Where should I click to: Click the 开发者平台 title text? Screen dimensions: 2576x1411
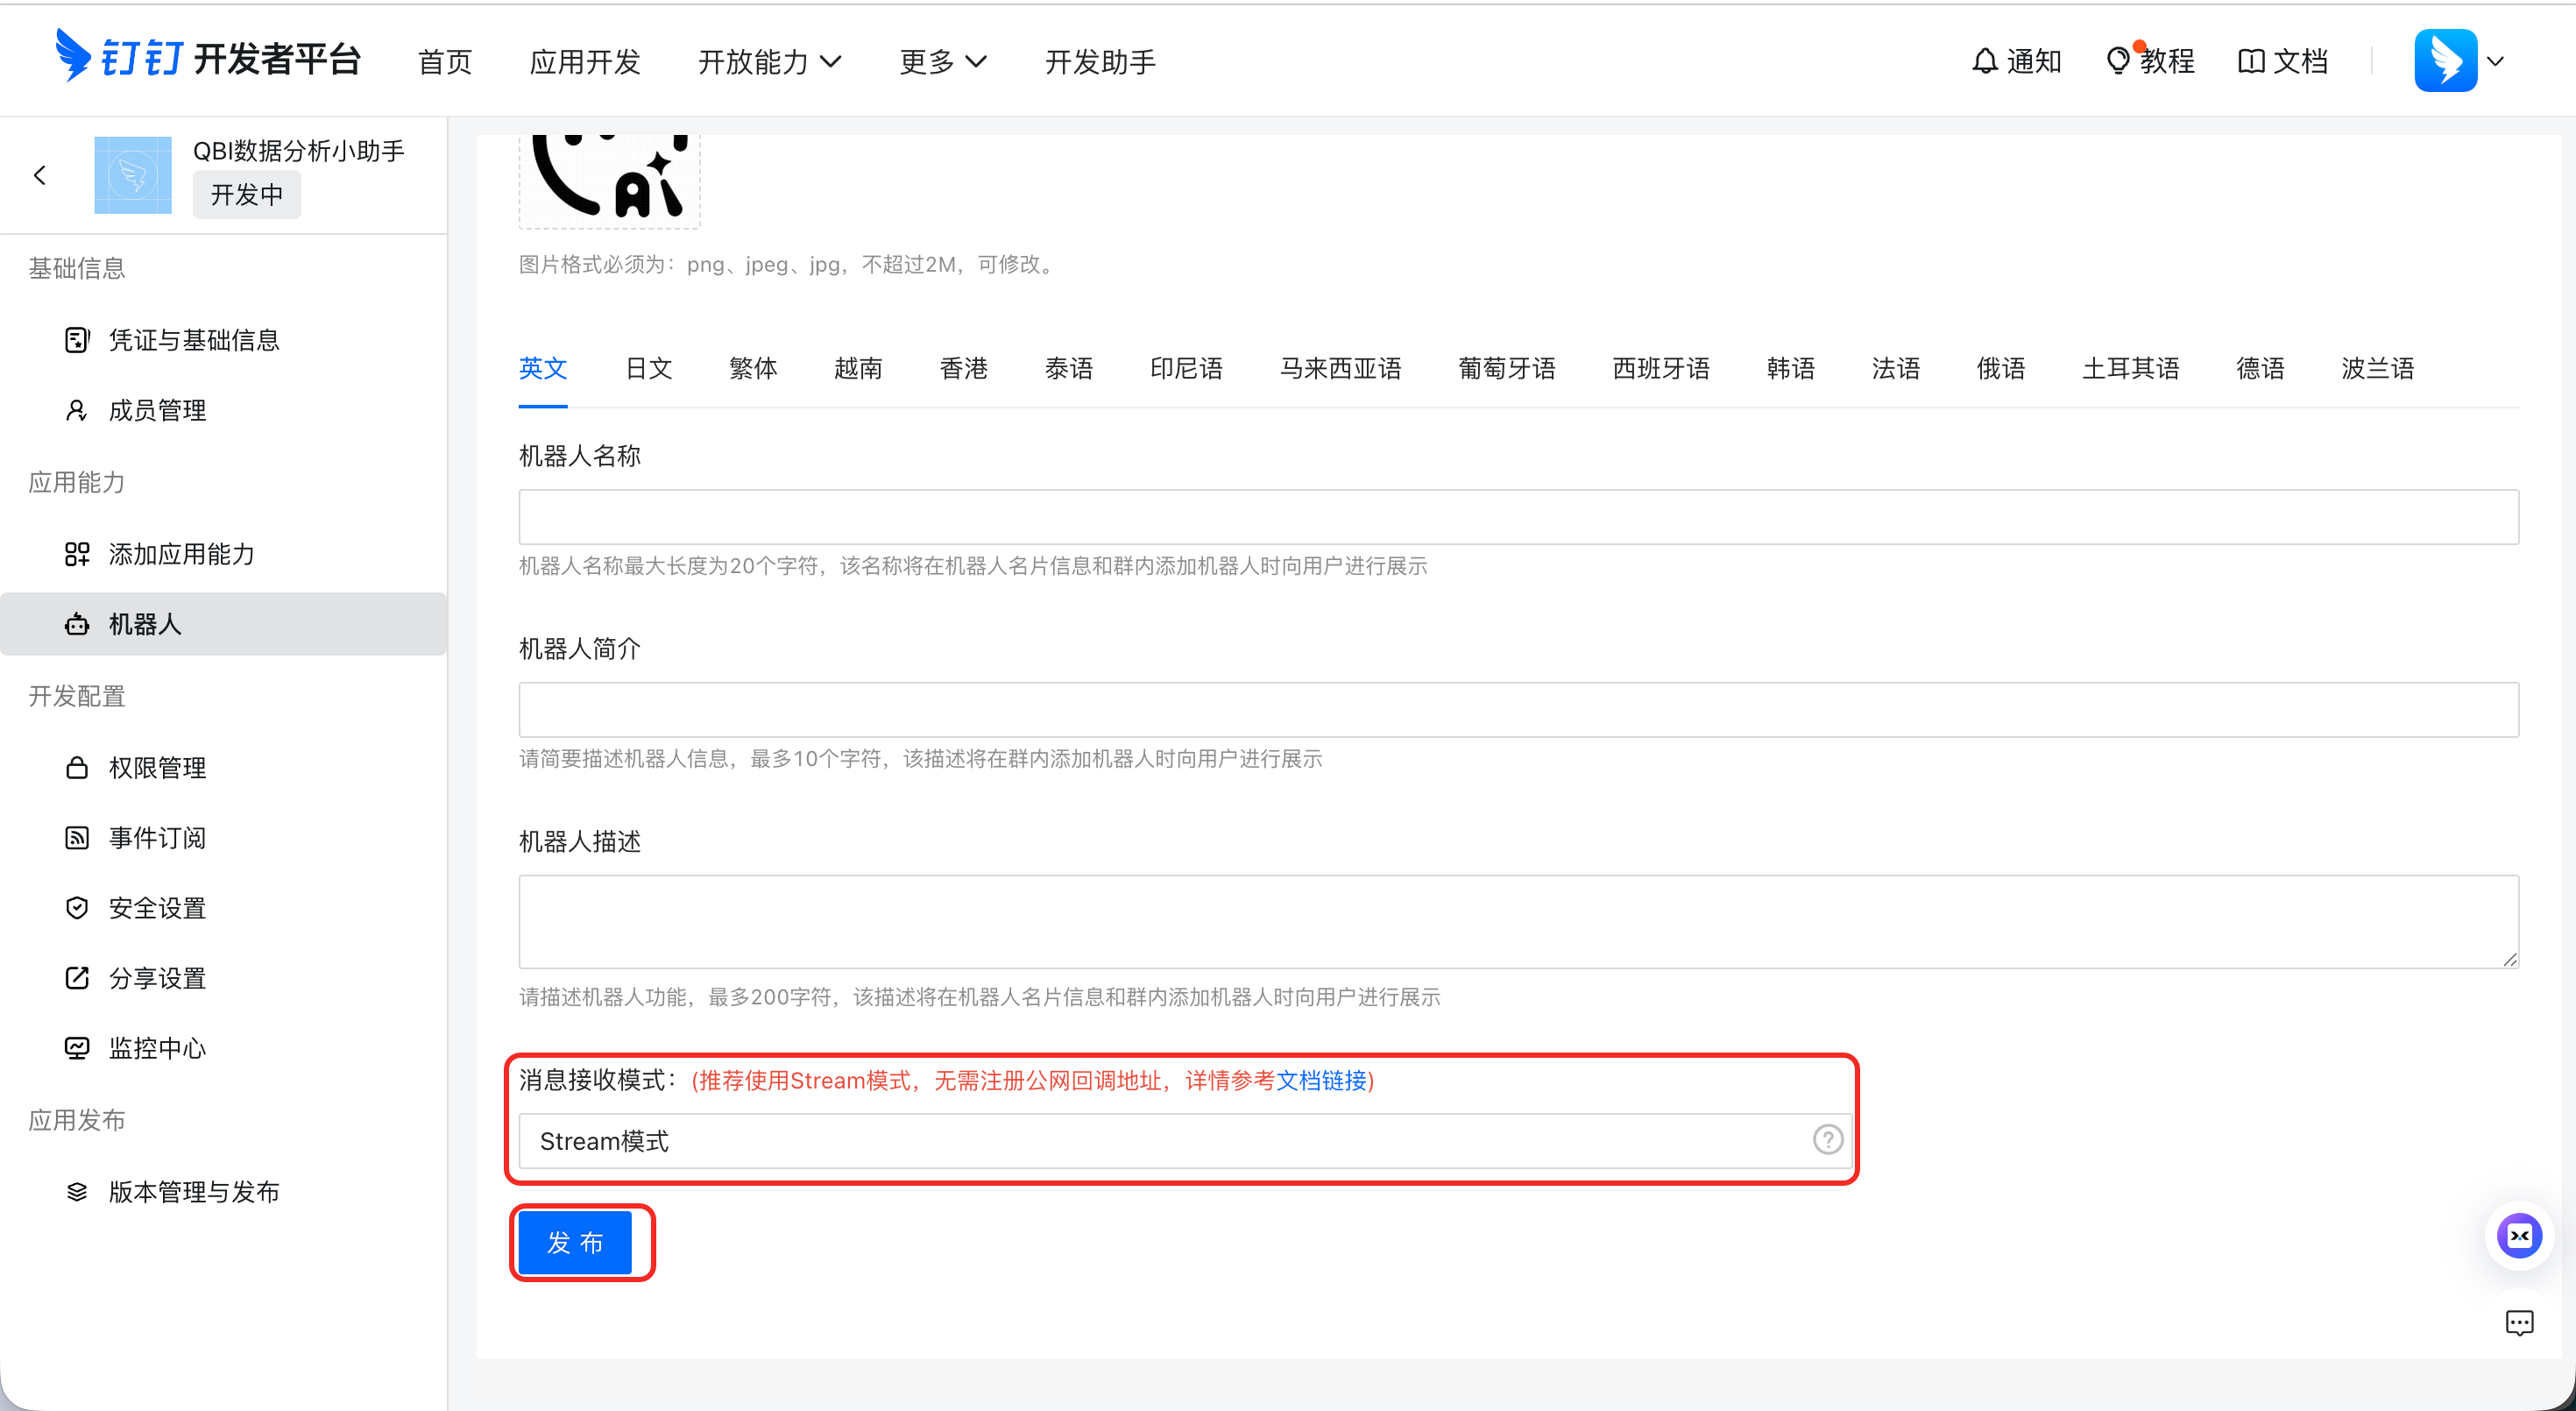click(277, 59)
